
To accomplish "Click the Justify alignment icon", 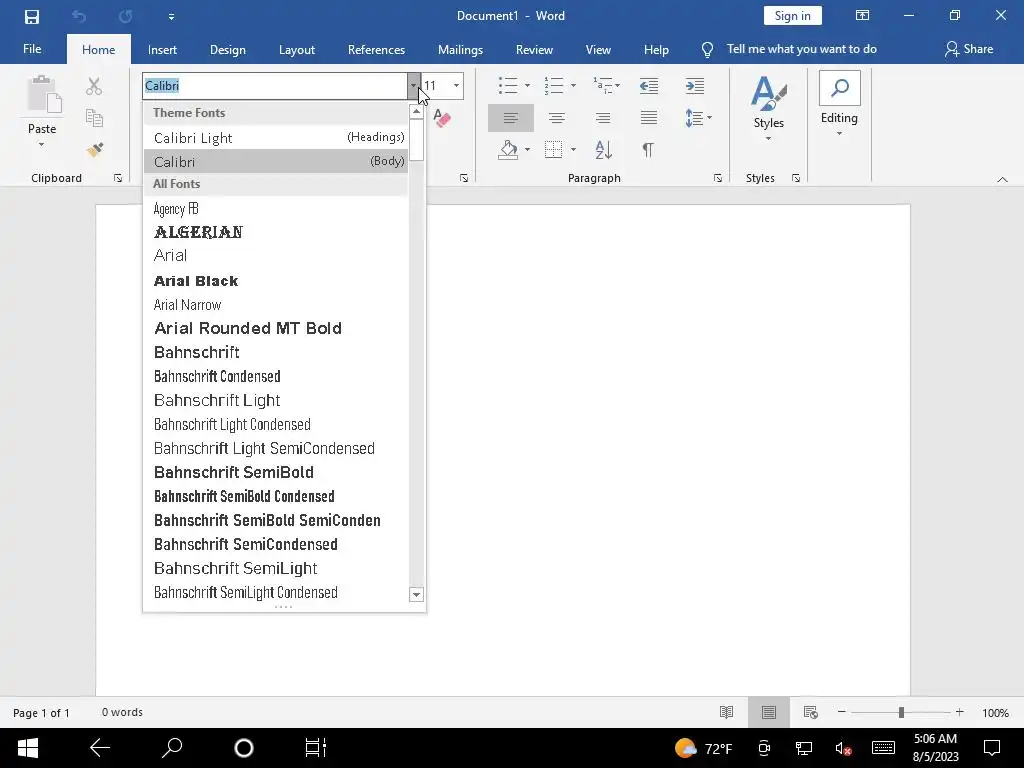I will pos(648,118).
